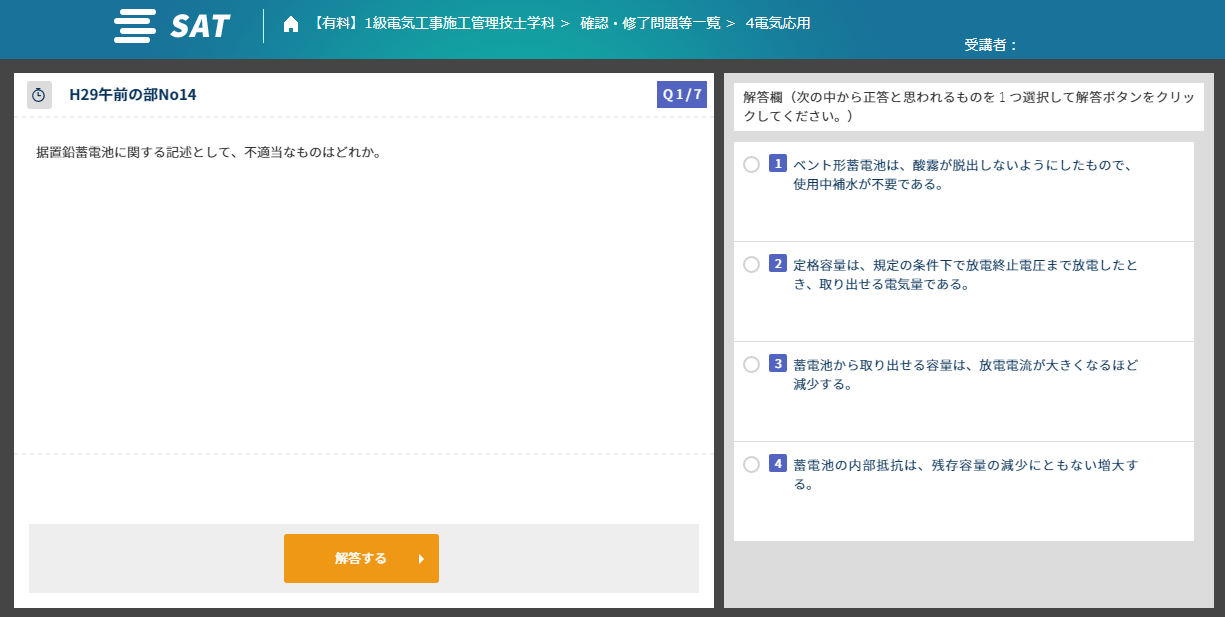This screenshot has width=1225, height=617.
Task: Click question text 据置鉛蓄電池に関する記述
Action: pos(210,153)
